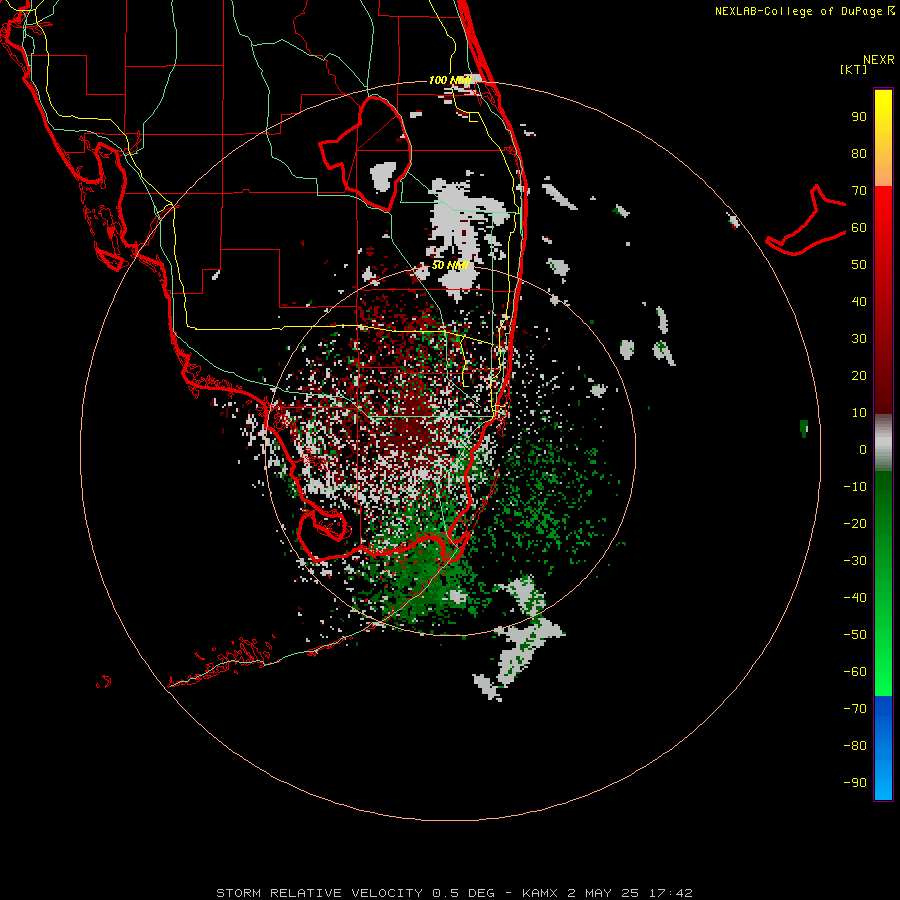Screen dimensions: 900x900
Task: Click the gray zero-velocity segment of the color bar
Action: point(883,443)
